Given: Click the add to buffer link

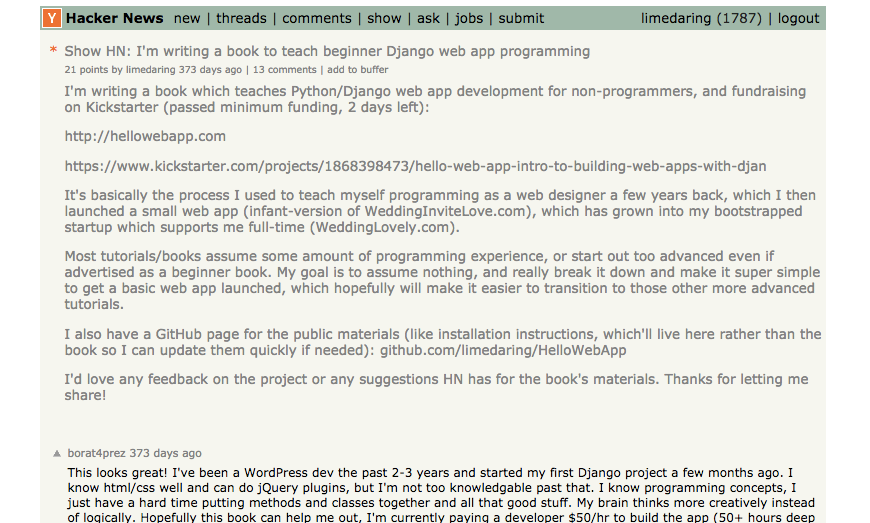Looking at the screenshot, I should (358, 70).
